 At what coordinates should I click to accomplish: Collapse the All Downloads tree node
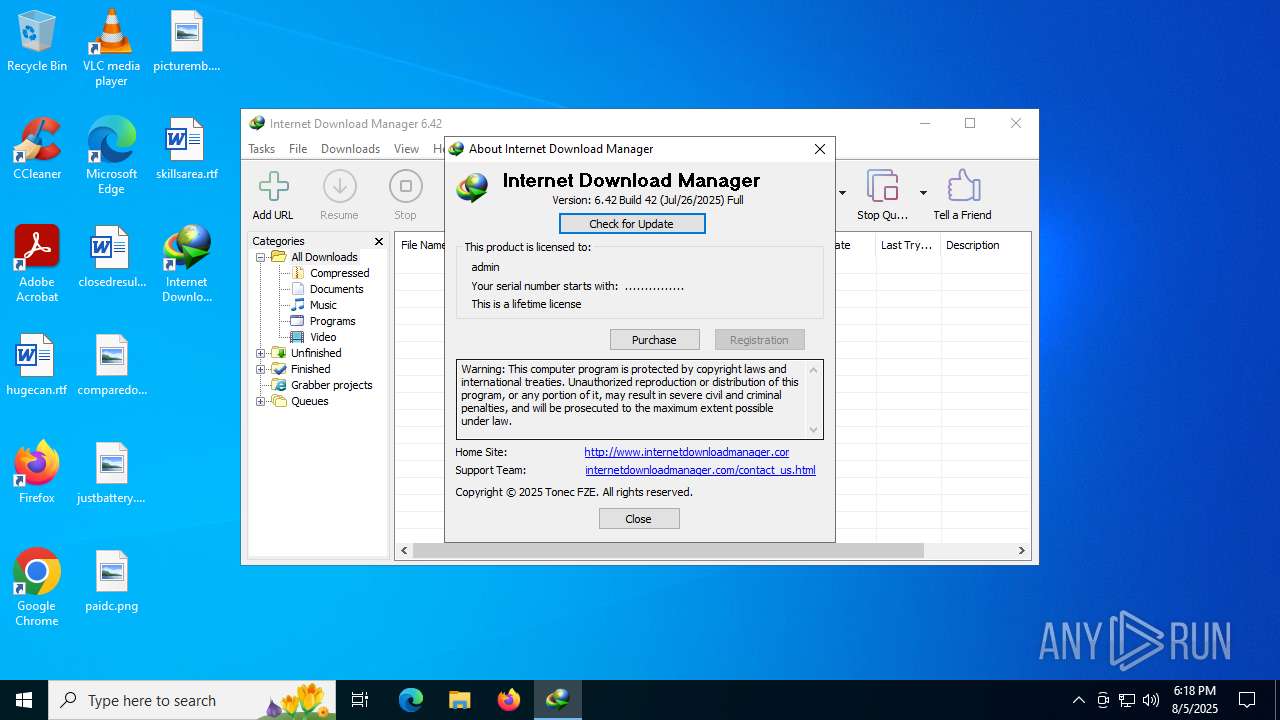click(261, 257)
